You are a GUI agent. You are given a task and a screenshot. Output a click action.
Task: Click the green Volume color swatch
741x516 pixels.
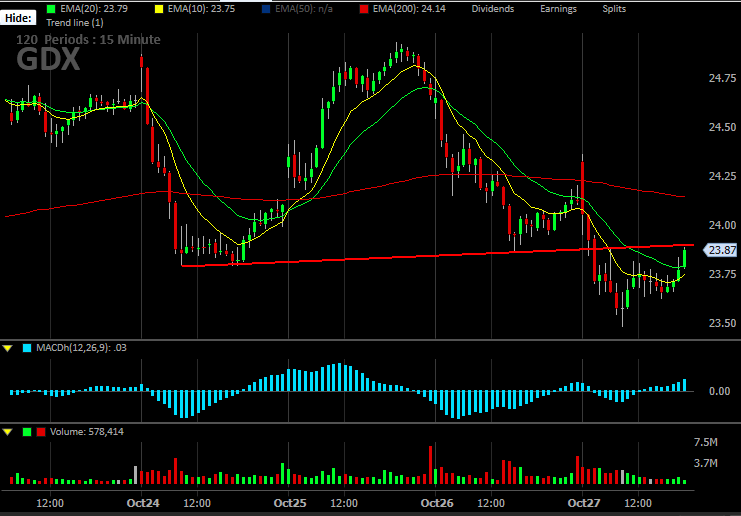click(x=27, y=432)
